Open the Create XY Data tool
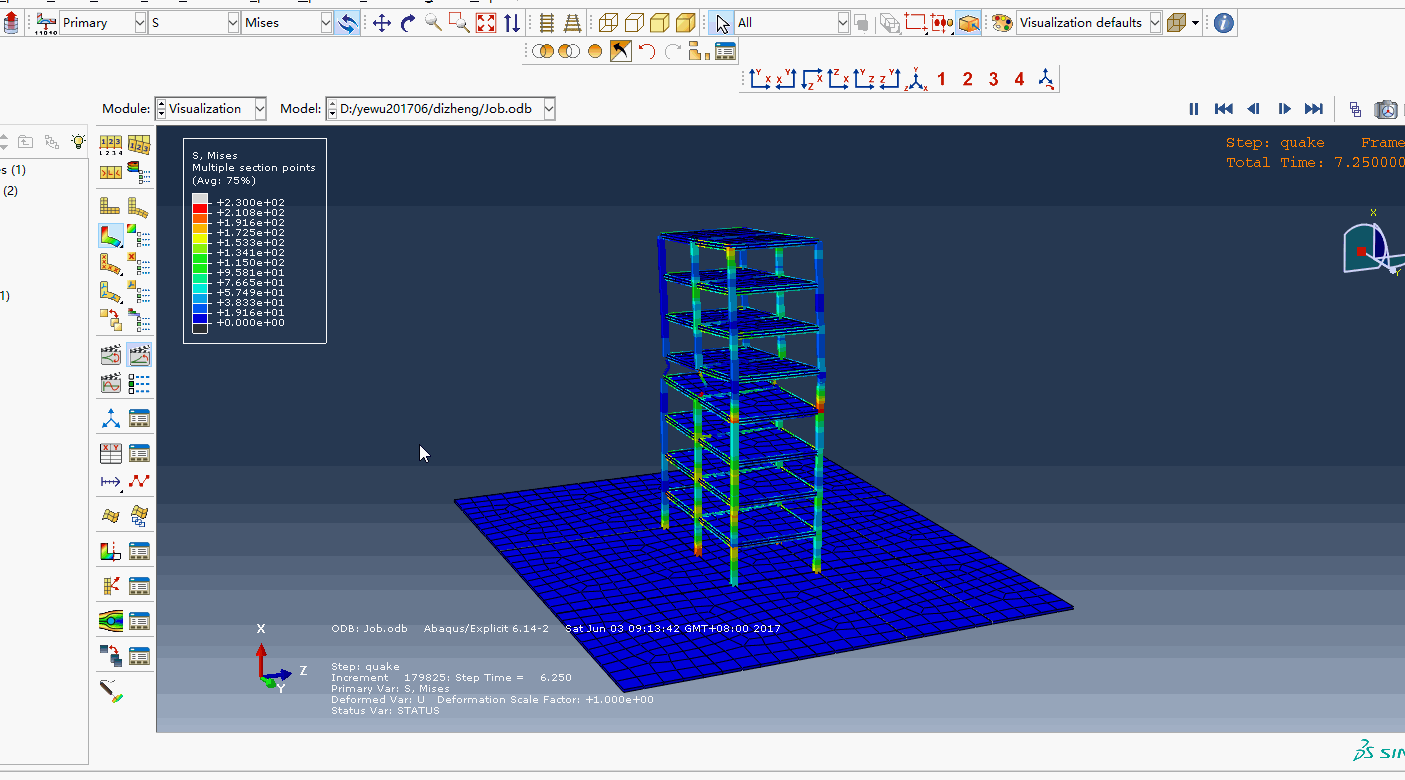The width and height of the screenshot is (1405, 780). (110, 453)
